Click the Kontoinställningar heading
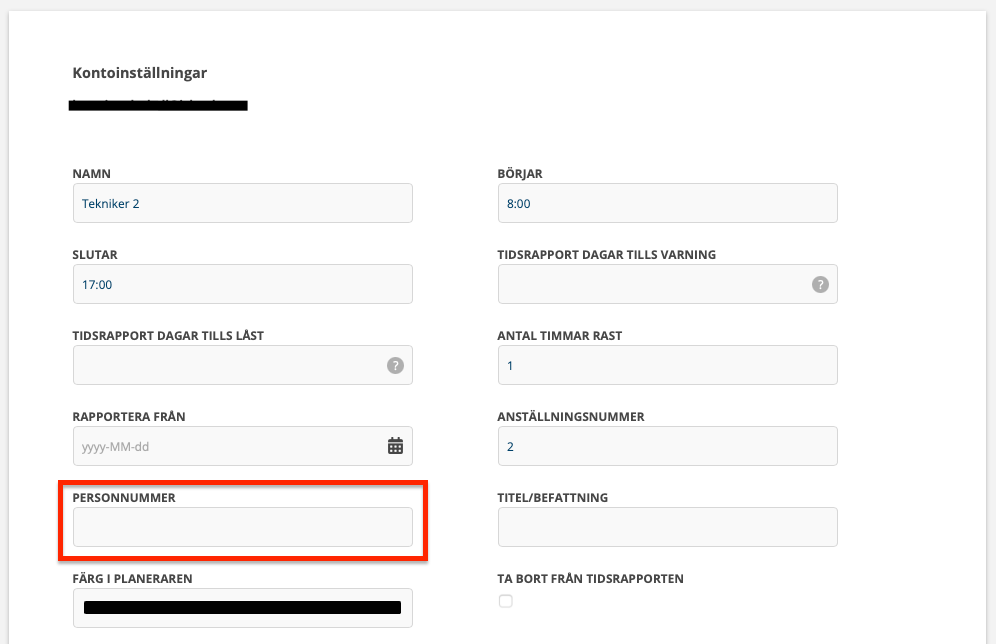The image size is (996, 644). [x=140, y=73]
